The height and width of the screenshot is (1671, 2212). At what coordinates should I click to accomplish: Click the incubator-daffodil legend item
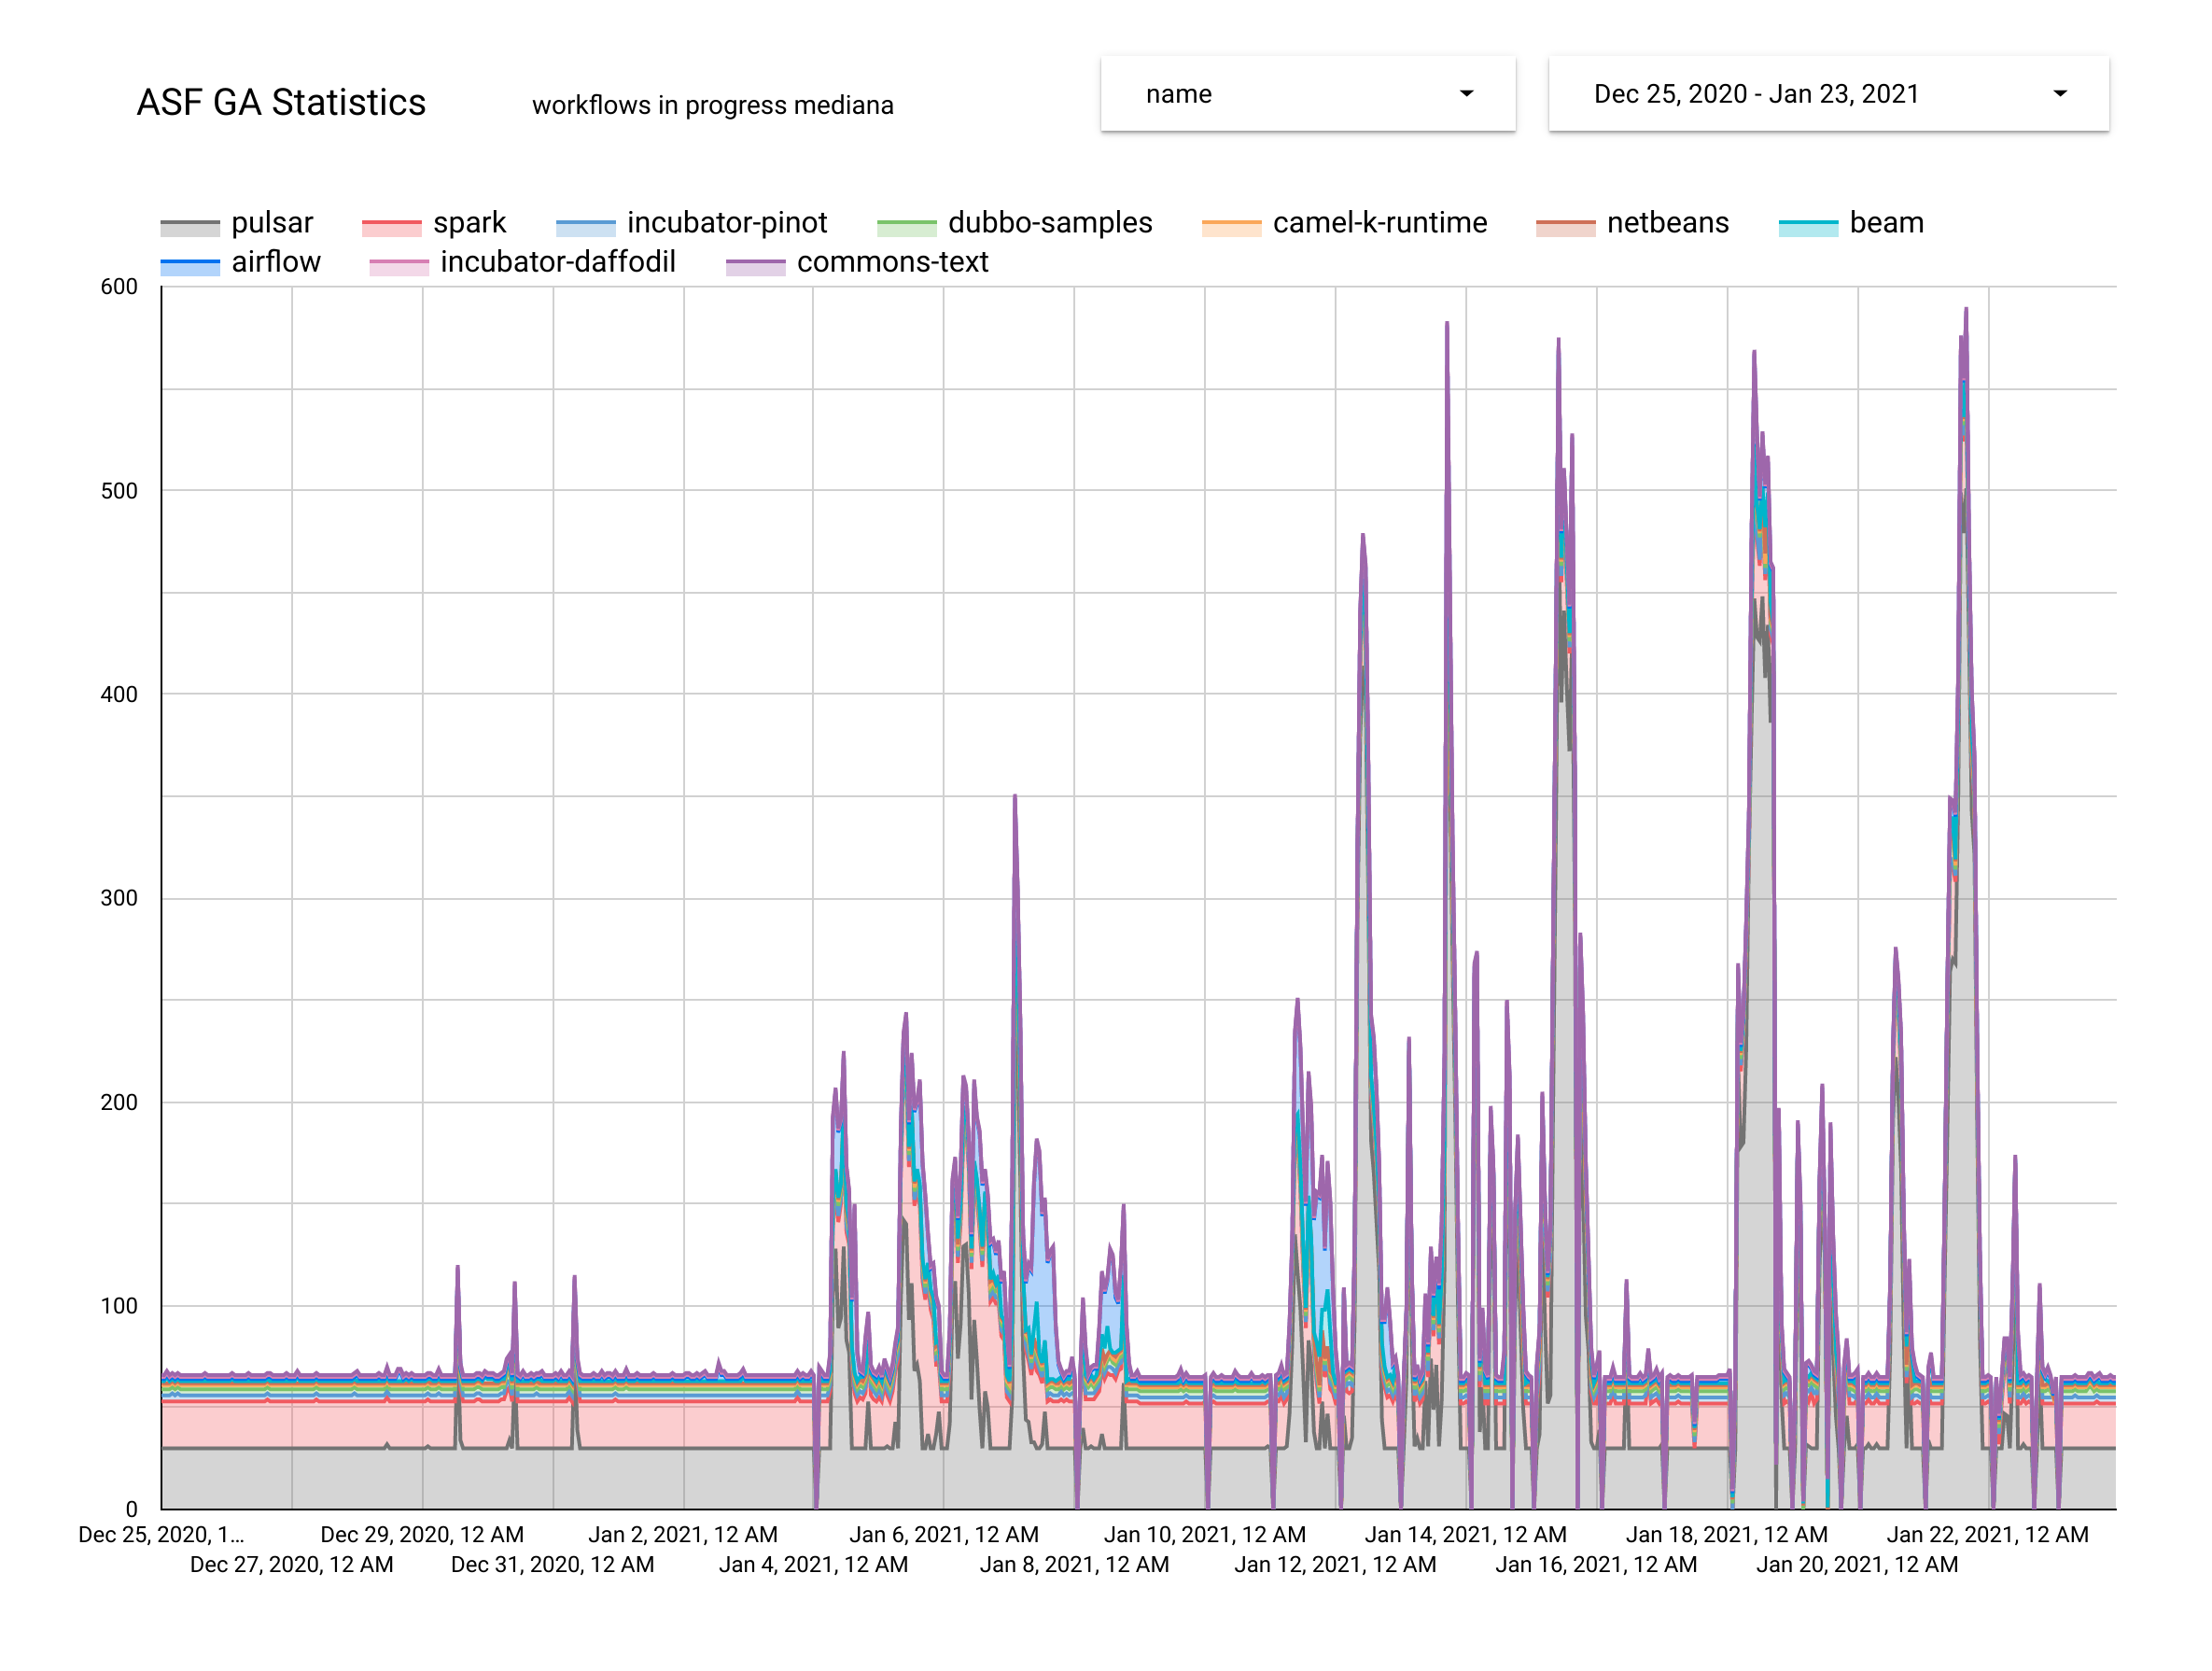coord(557,262)
